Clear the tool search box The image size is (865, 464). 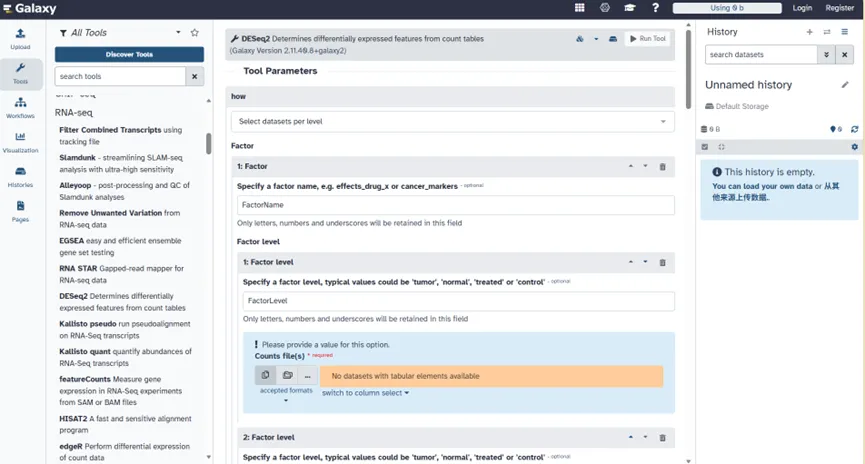click(x=195, y=77)
